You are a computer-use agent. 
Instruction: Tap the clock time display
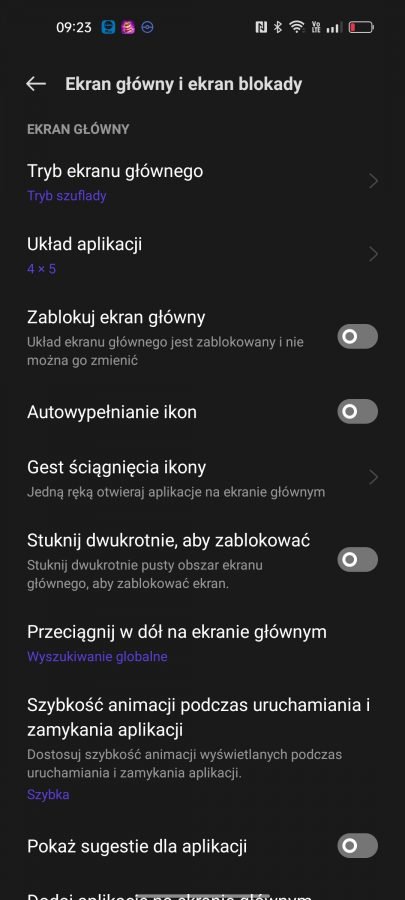(74, 27)
